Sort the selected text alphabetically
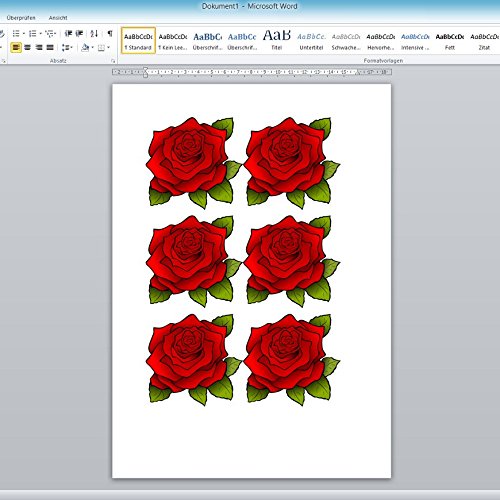500x500 pixels. click(94, 33)
